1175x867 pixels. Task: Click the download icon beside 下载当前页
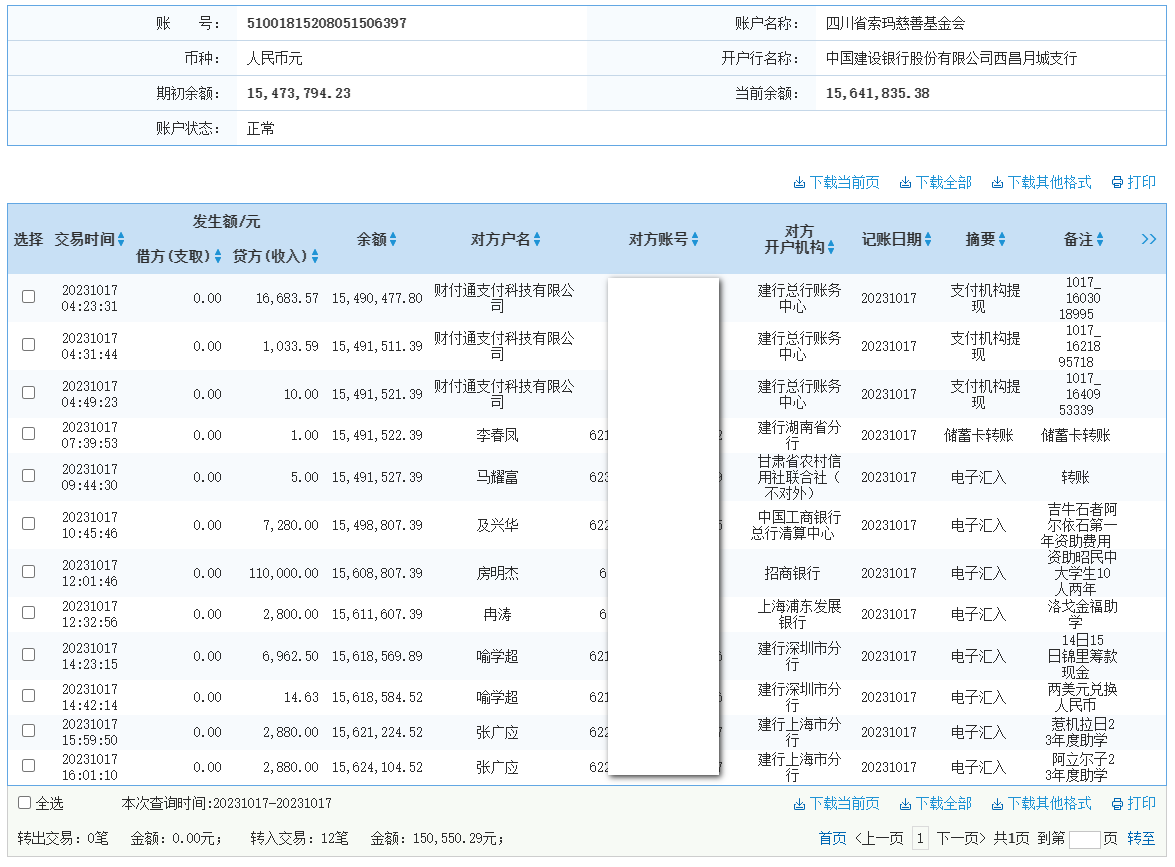(800, 182)
